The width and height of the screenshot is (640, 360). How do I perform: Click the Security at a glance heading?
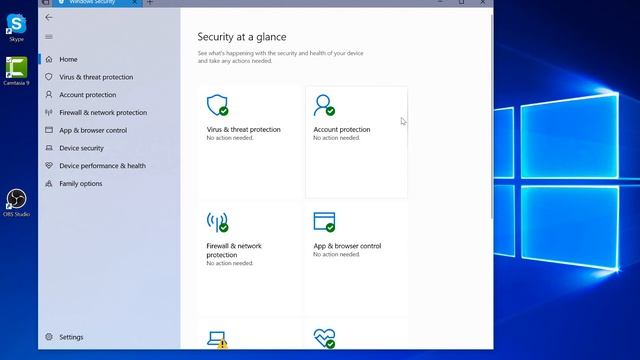coord(242,37)
